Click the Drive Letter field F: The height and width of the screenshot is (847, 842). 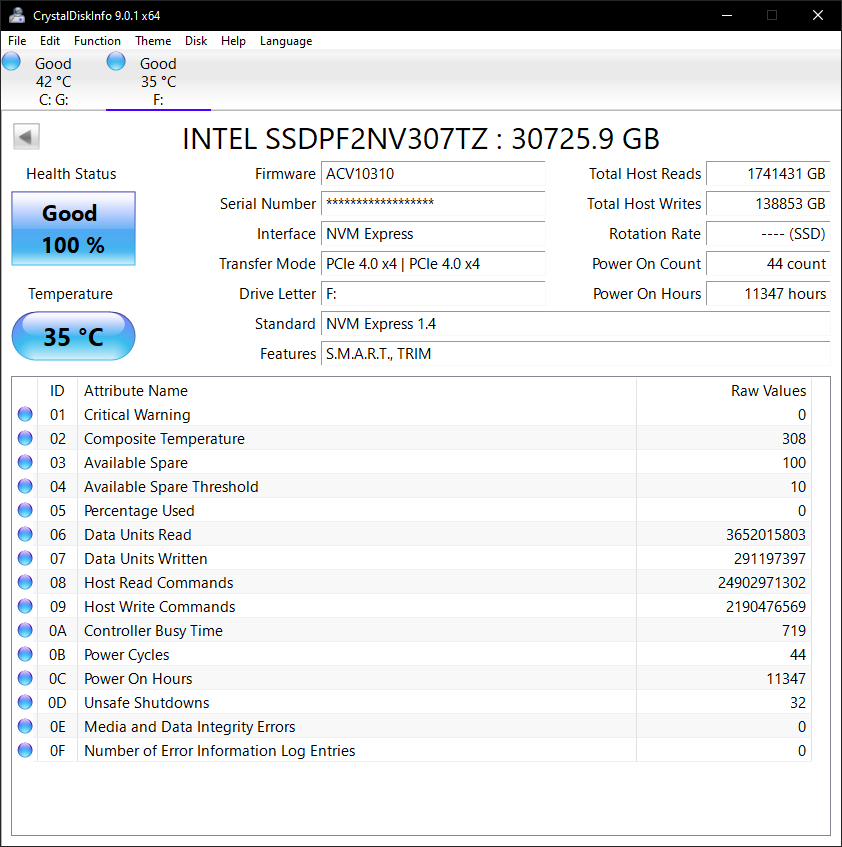pos(433,294)
